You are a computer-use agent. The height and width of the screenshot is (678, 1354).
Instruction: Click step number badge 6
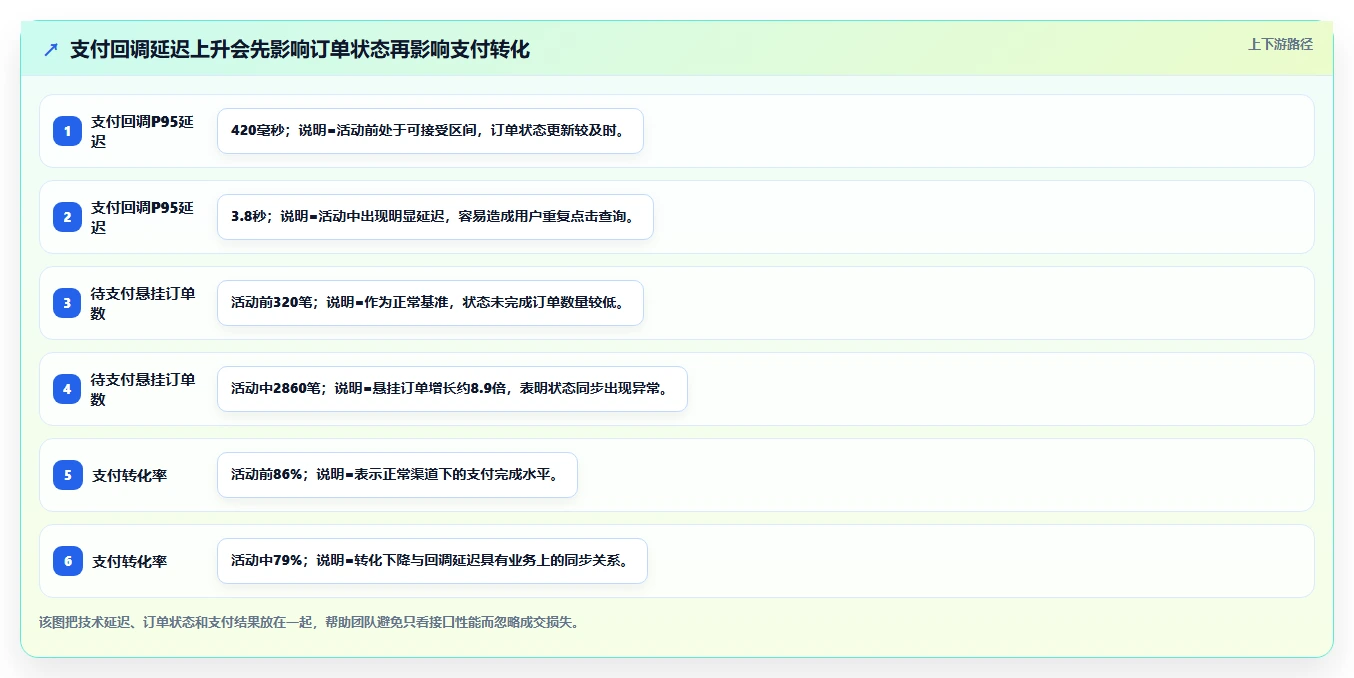(67, 561)
